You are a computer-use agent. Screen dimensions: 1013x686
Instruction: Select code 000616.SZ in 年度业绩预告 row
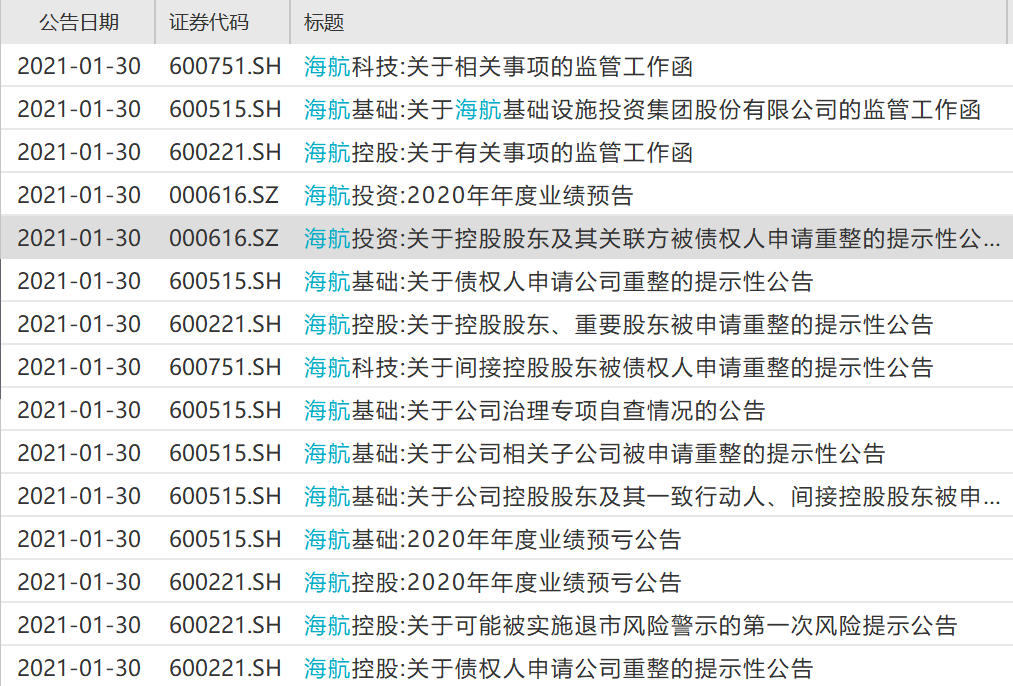click(224, 195)
